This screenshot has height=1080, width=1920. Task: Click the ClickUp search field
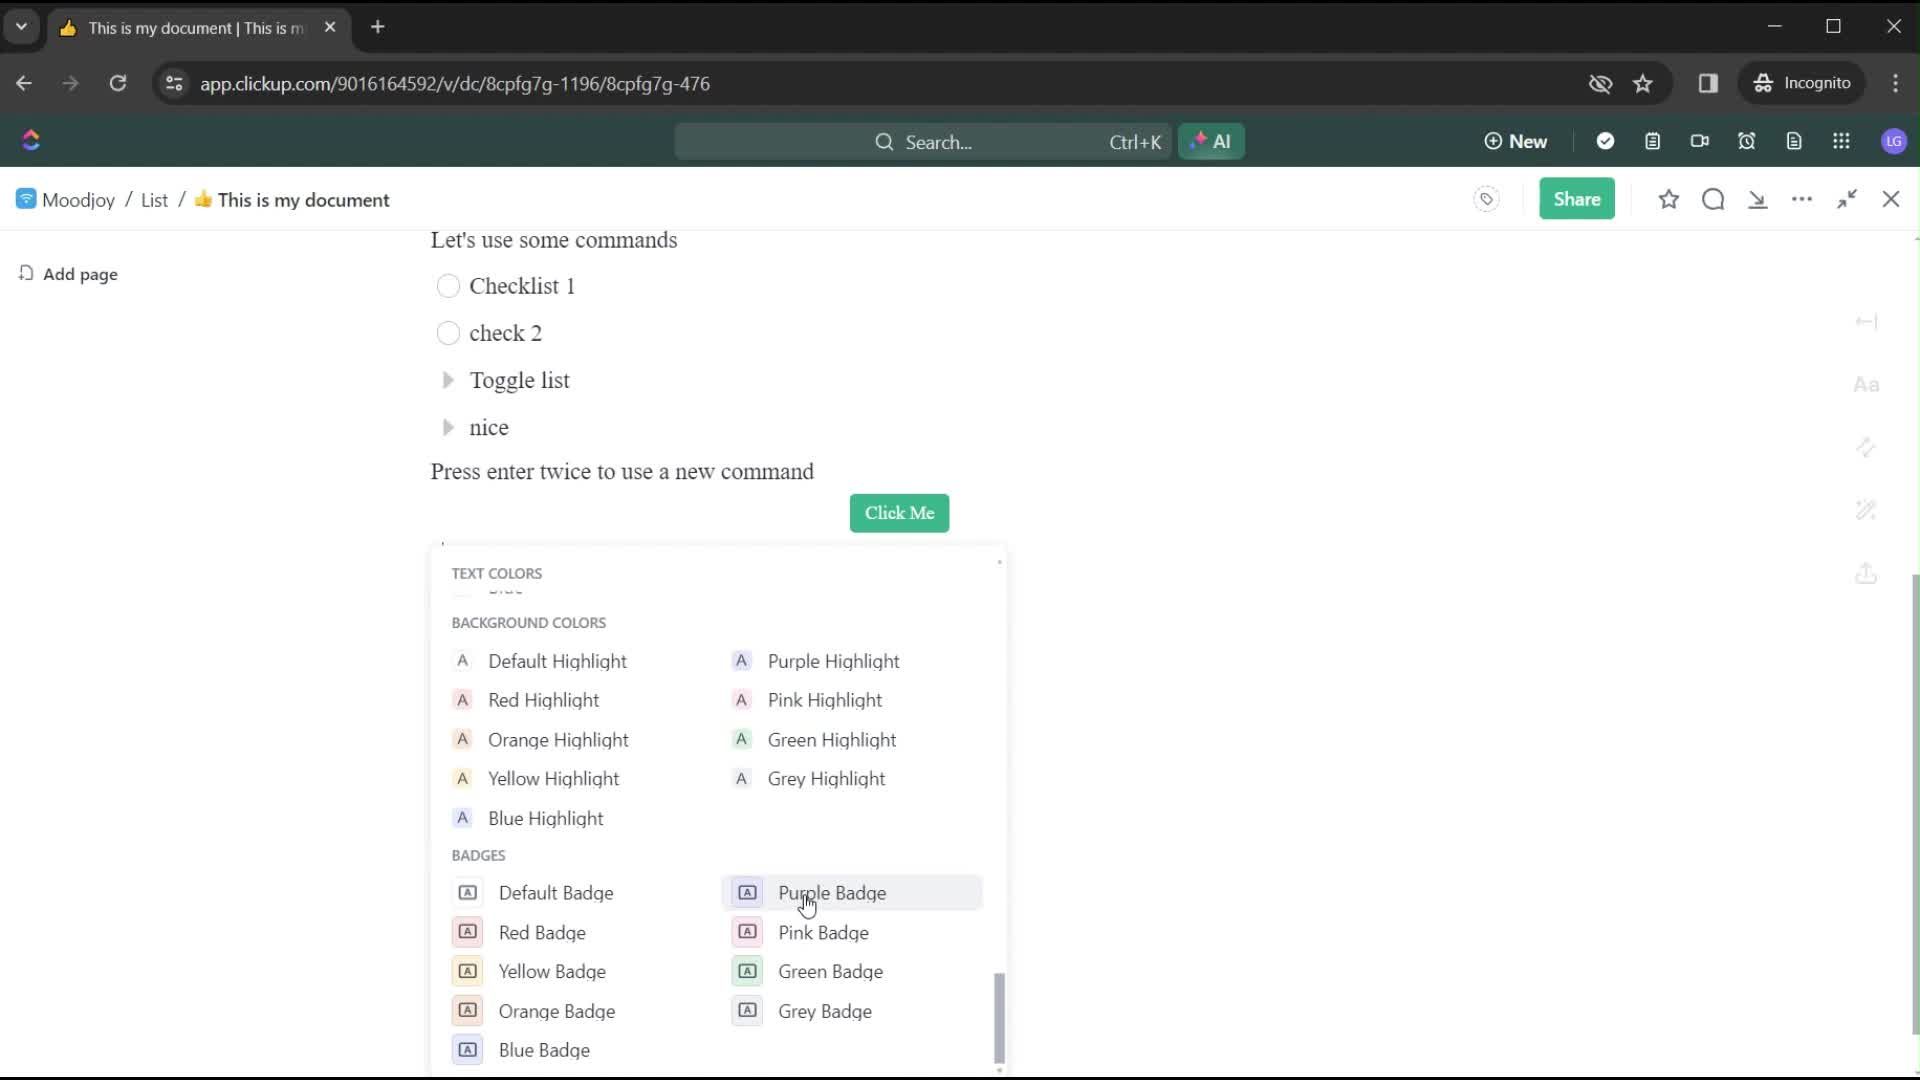(922, 142)
